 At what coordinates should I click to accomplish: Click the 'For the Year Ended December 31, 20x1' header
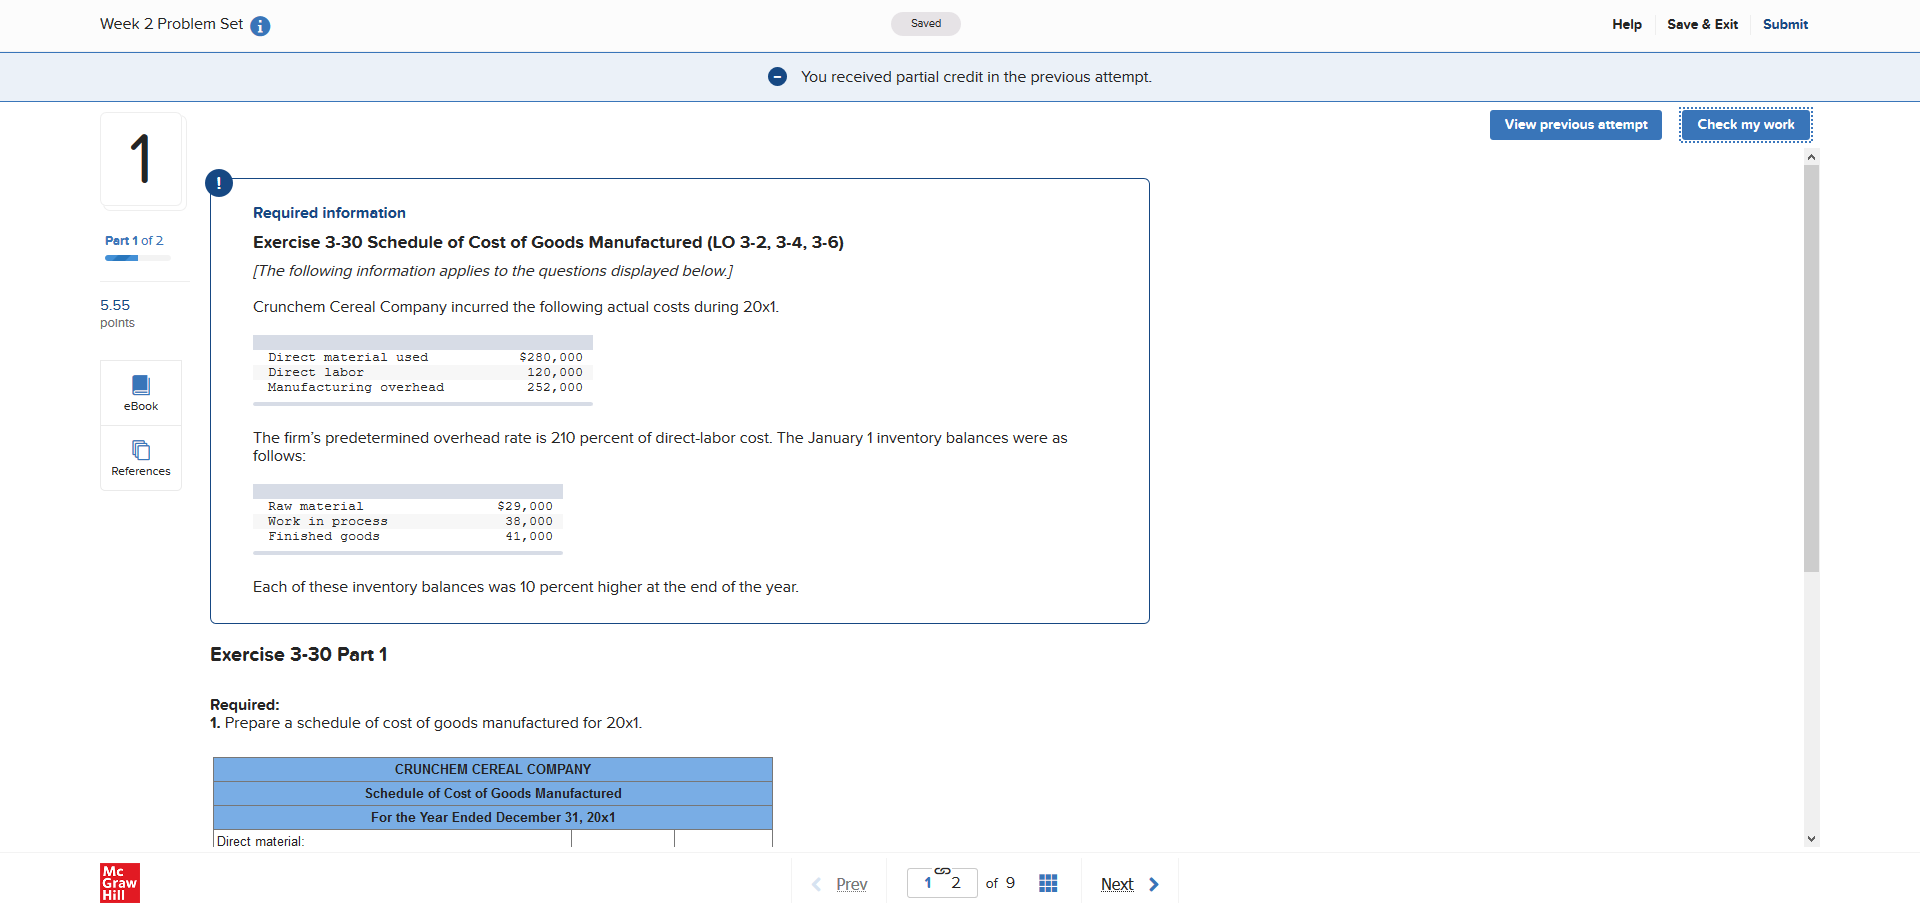point(493,817)
